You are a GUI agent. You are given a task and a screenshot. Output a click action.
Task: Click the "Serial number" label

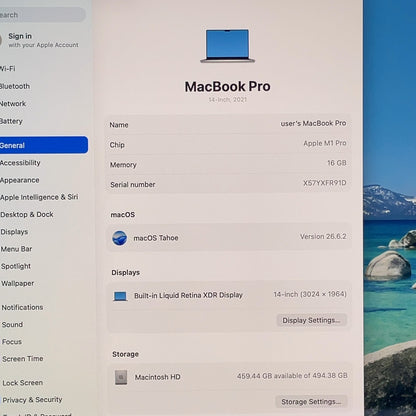coord(133,185)
